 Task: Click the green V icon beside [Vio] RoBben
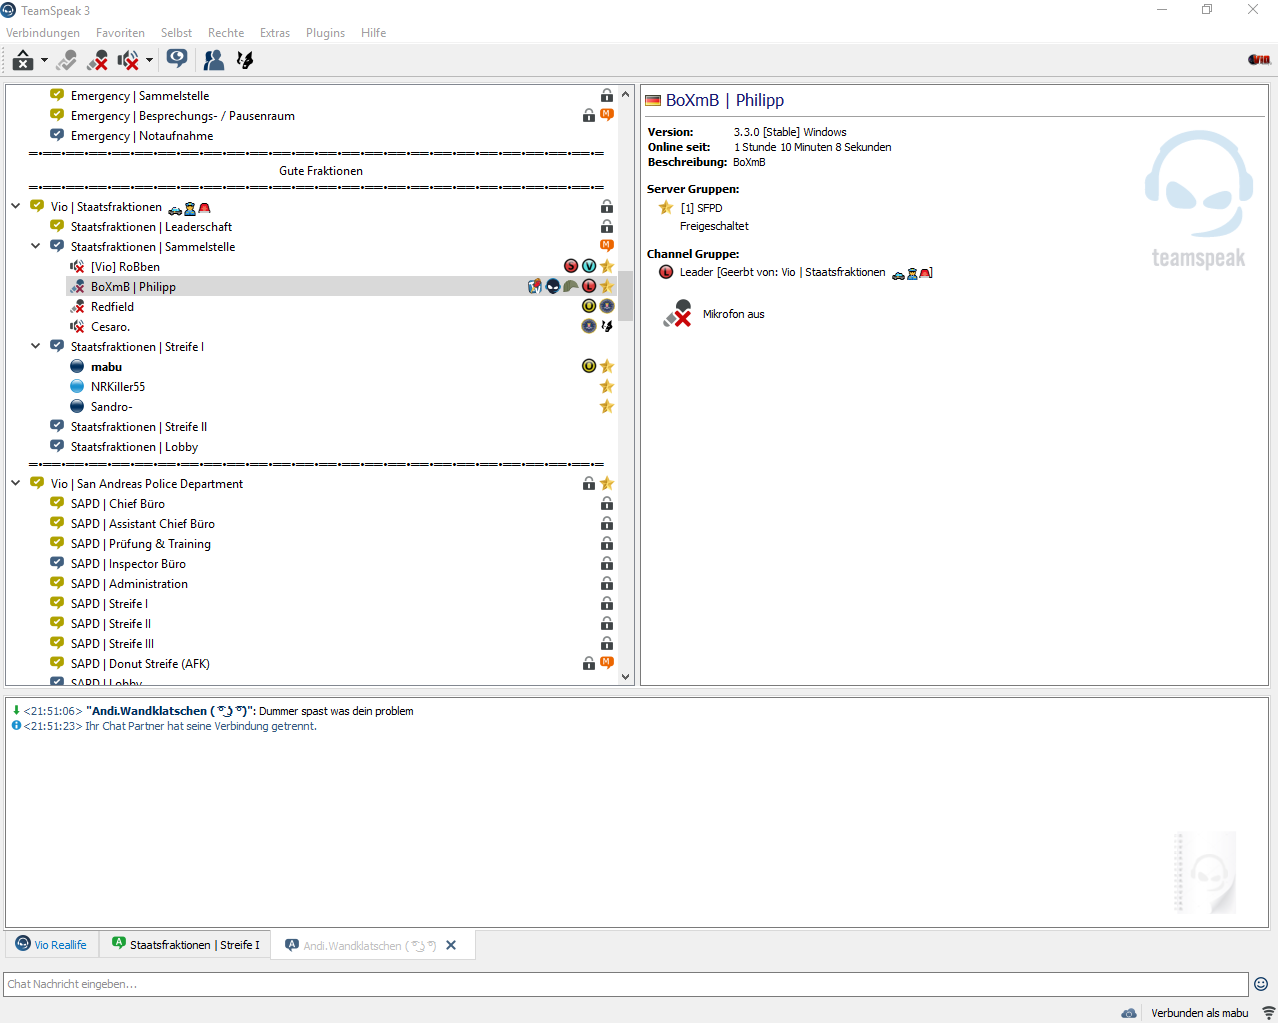pyautogui.click(x=589, y=266)
